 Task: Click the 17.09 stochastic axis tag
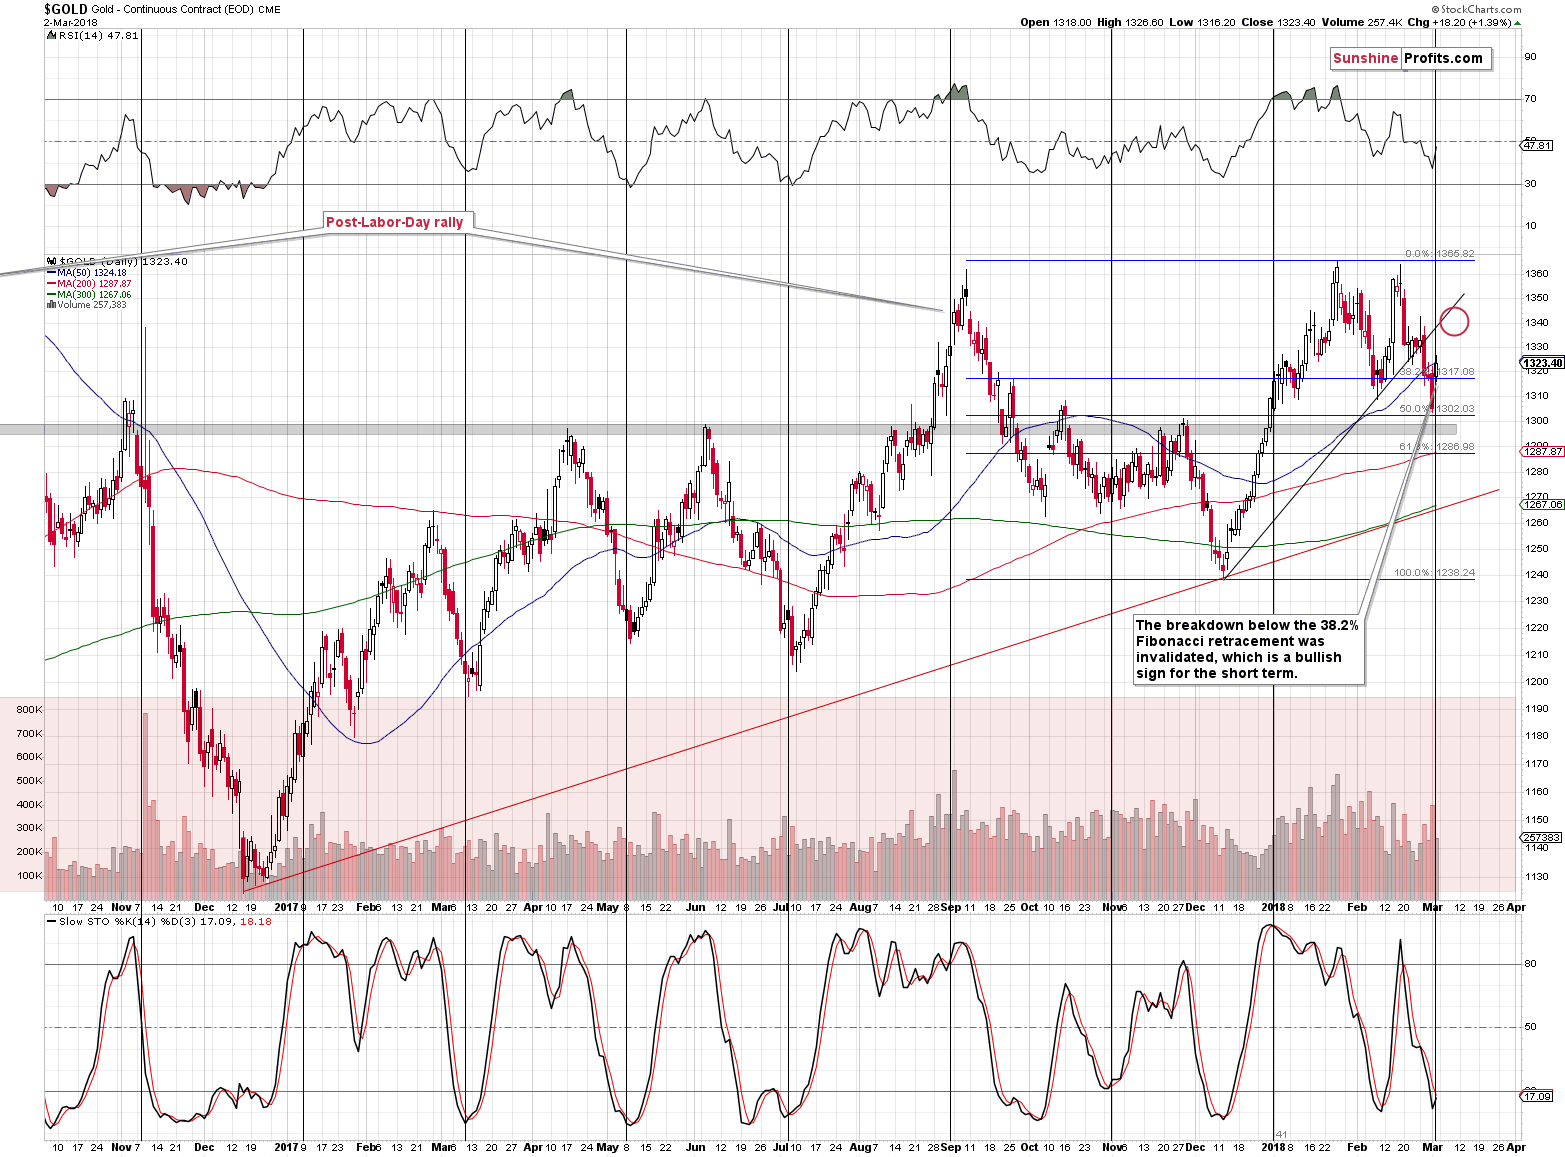pyautogui.click(x=1537, y=1097)
